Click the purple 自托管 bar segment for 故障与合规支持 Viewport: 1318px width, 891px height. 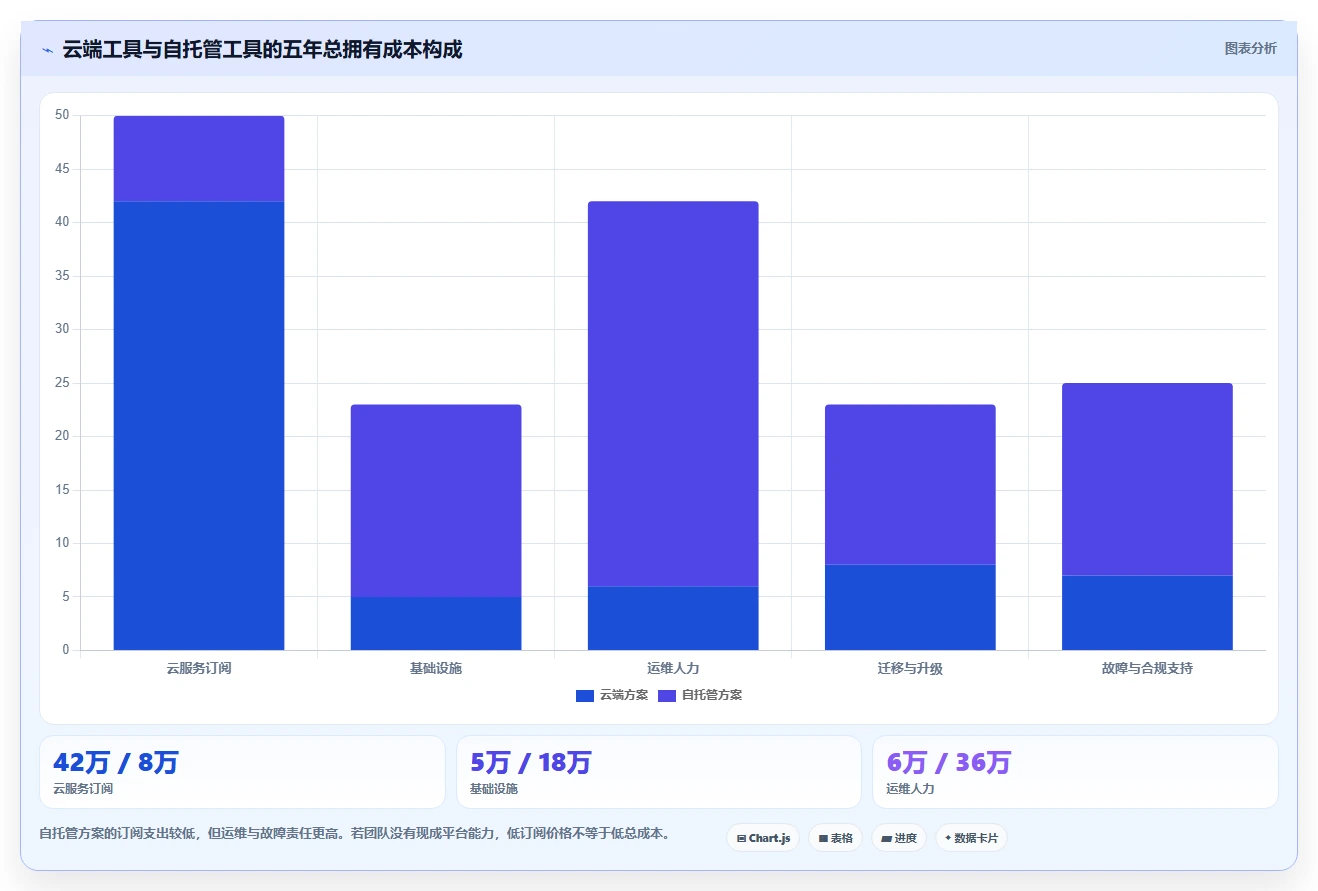click(x=1147, y=480)
